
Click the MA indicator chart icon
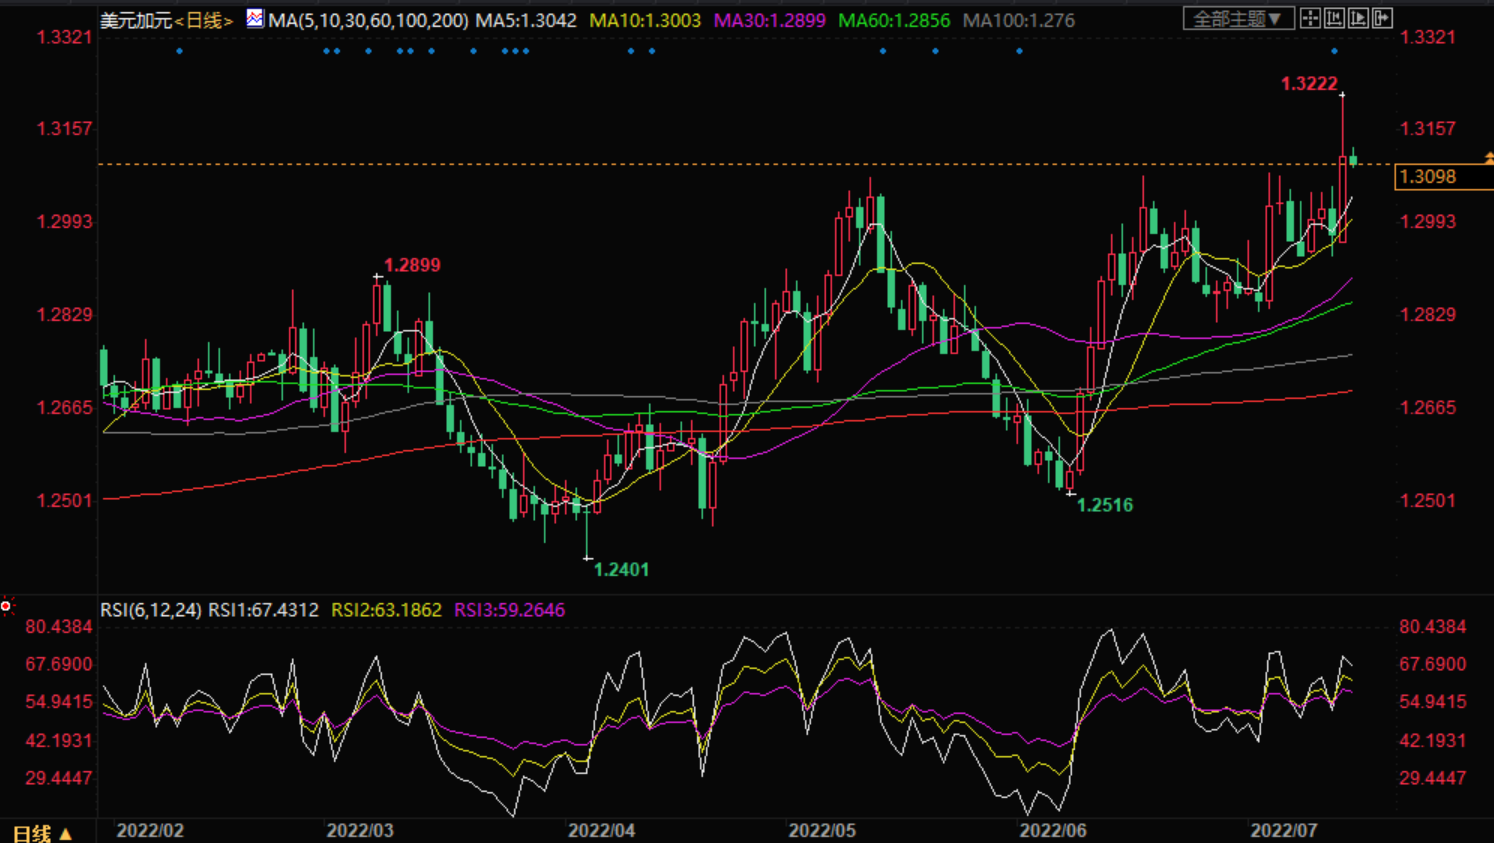coord(255,18)
